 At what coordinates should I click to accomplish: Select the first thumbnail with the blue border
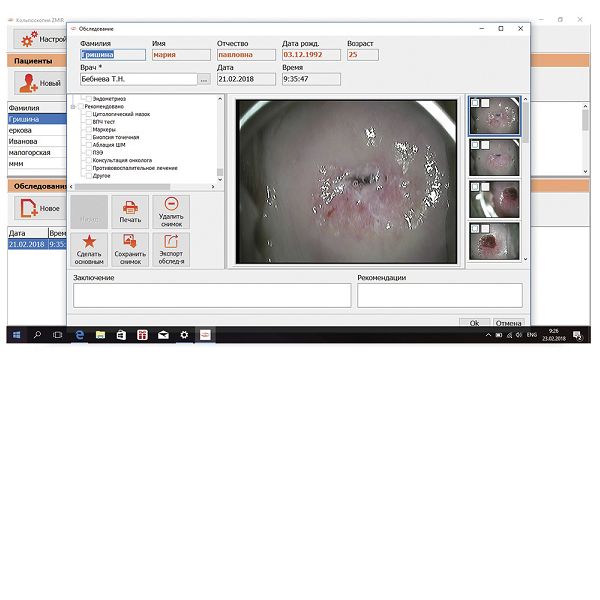pos(494,116)
